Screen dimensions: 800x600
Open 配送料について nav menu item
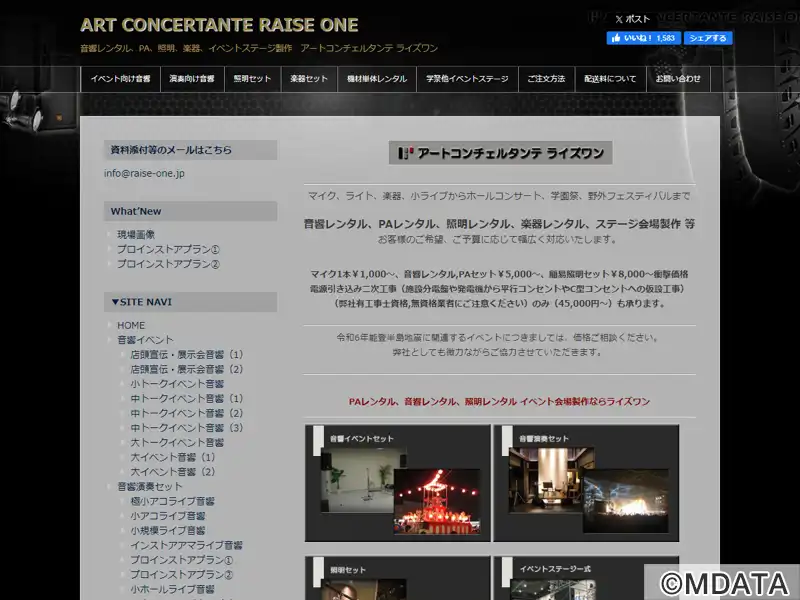click(610, 79)
